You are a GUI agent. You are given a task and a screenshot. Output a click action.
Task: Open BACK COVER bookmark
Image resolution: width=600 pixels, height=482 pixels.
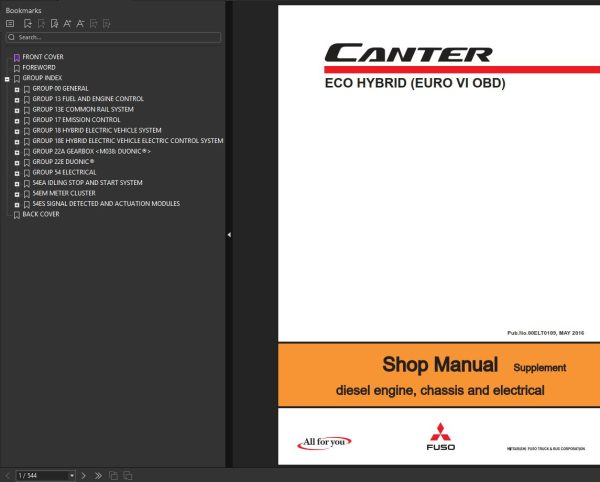[41, 214]
